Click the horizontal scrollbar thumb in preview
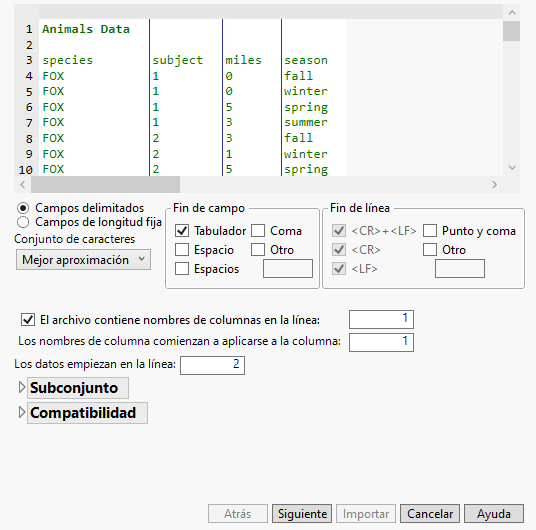Screen dimensions: 536x530 pyautogui.click(x=105, y=185)
